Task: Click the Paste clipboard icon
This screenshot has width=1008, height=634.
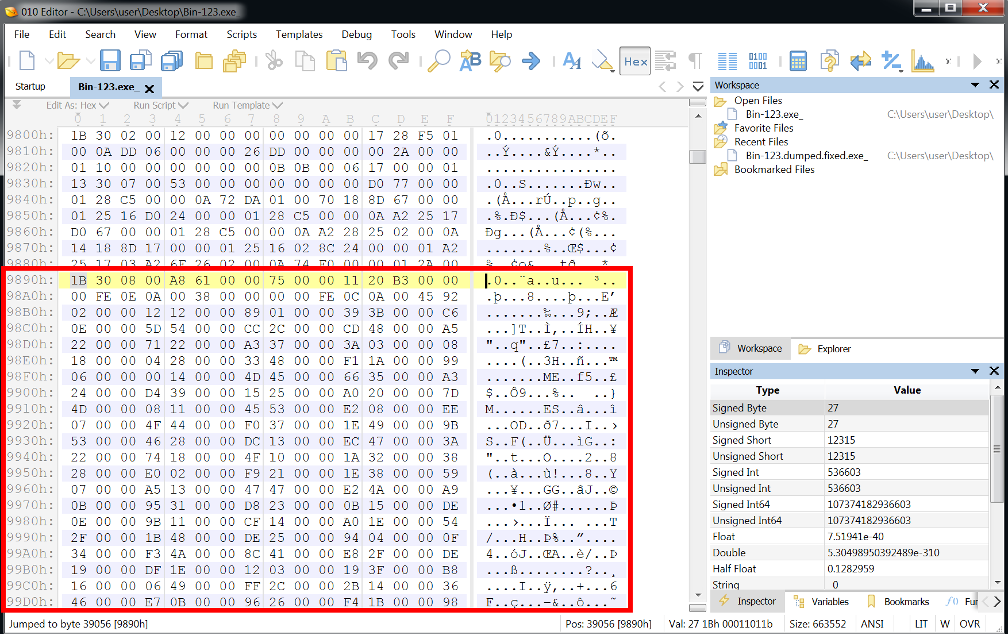Action: tap(336, 62)
